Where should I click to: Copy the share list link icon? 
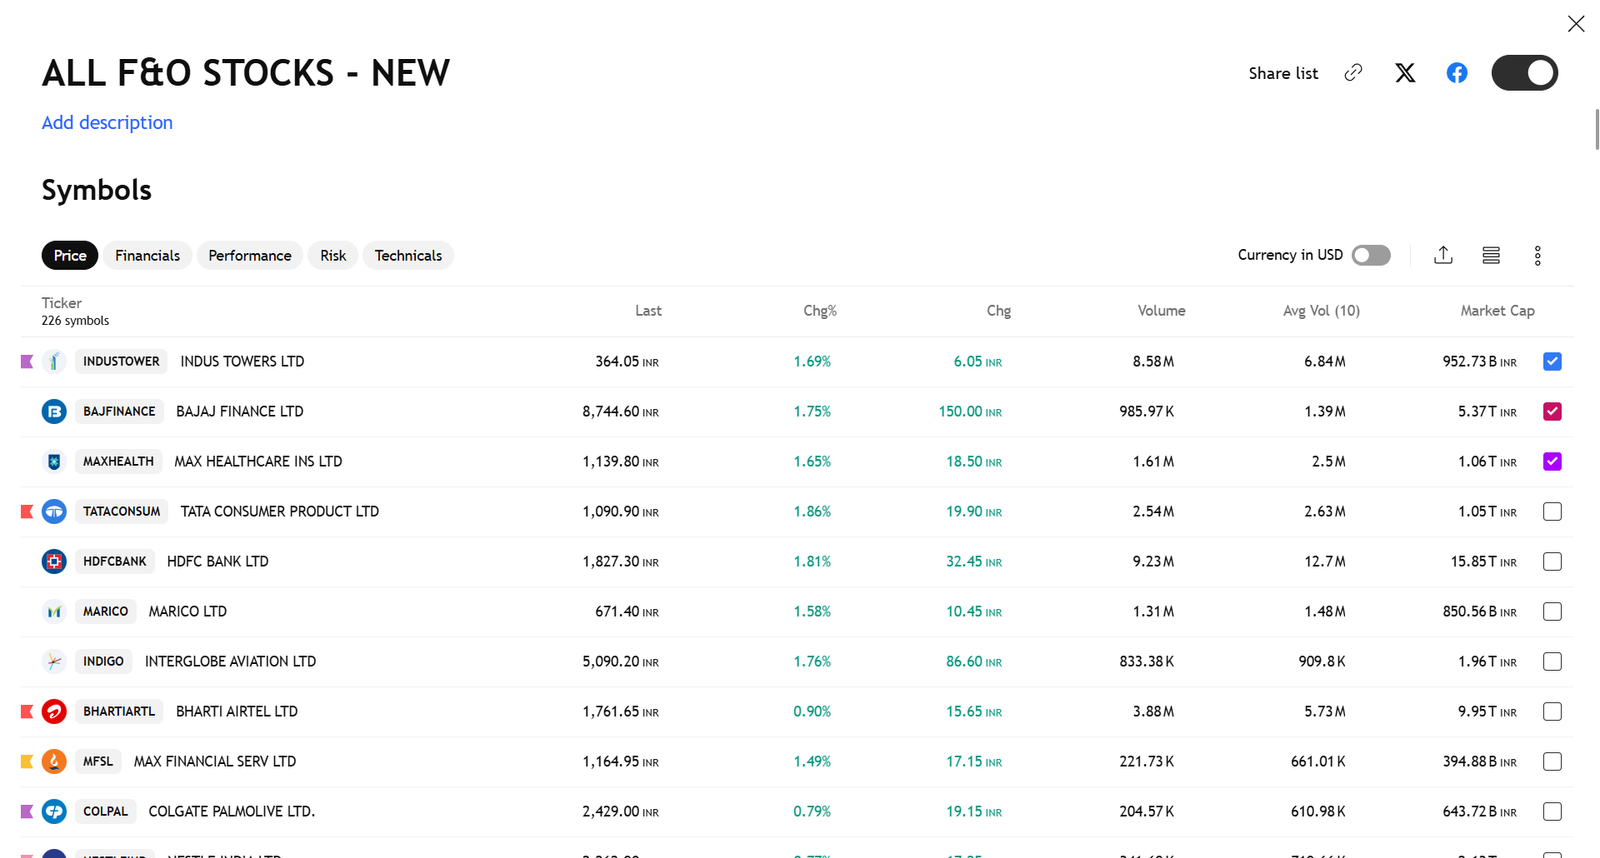click(x=1353, y=73)
